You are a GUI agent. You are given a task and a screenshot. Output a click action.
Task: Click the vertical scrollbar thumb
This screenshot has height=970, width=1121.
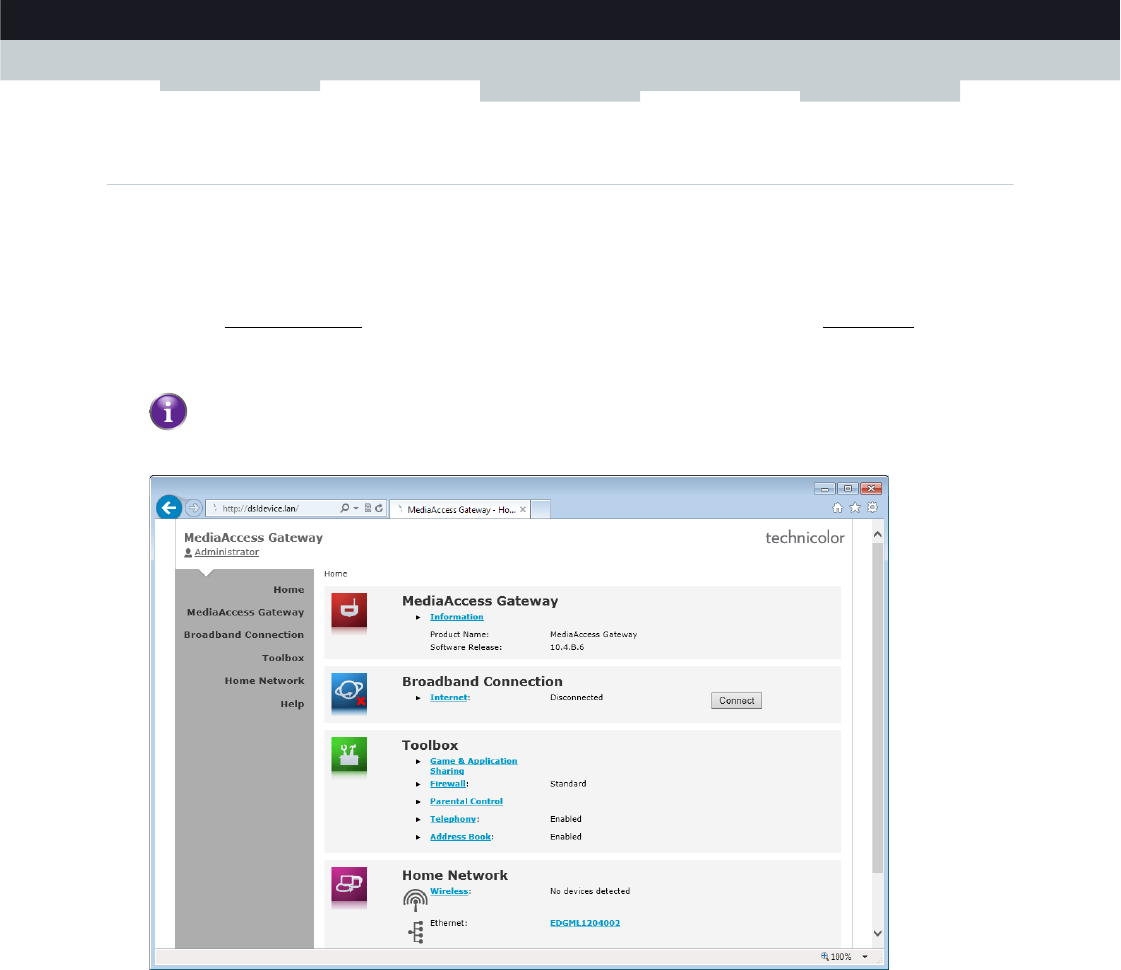coord(878,708)
